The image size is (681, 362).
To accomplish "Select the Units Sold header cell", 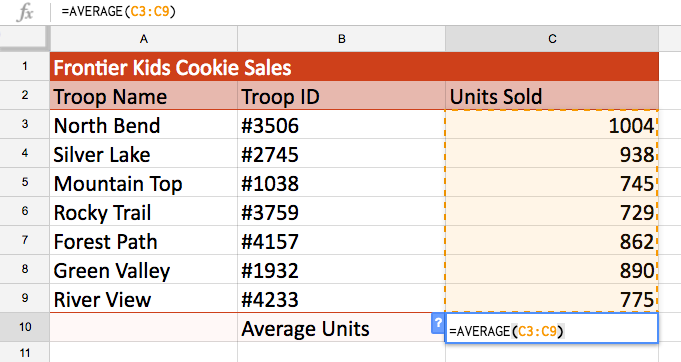I will point(552,95).
